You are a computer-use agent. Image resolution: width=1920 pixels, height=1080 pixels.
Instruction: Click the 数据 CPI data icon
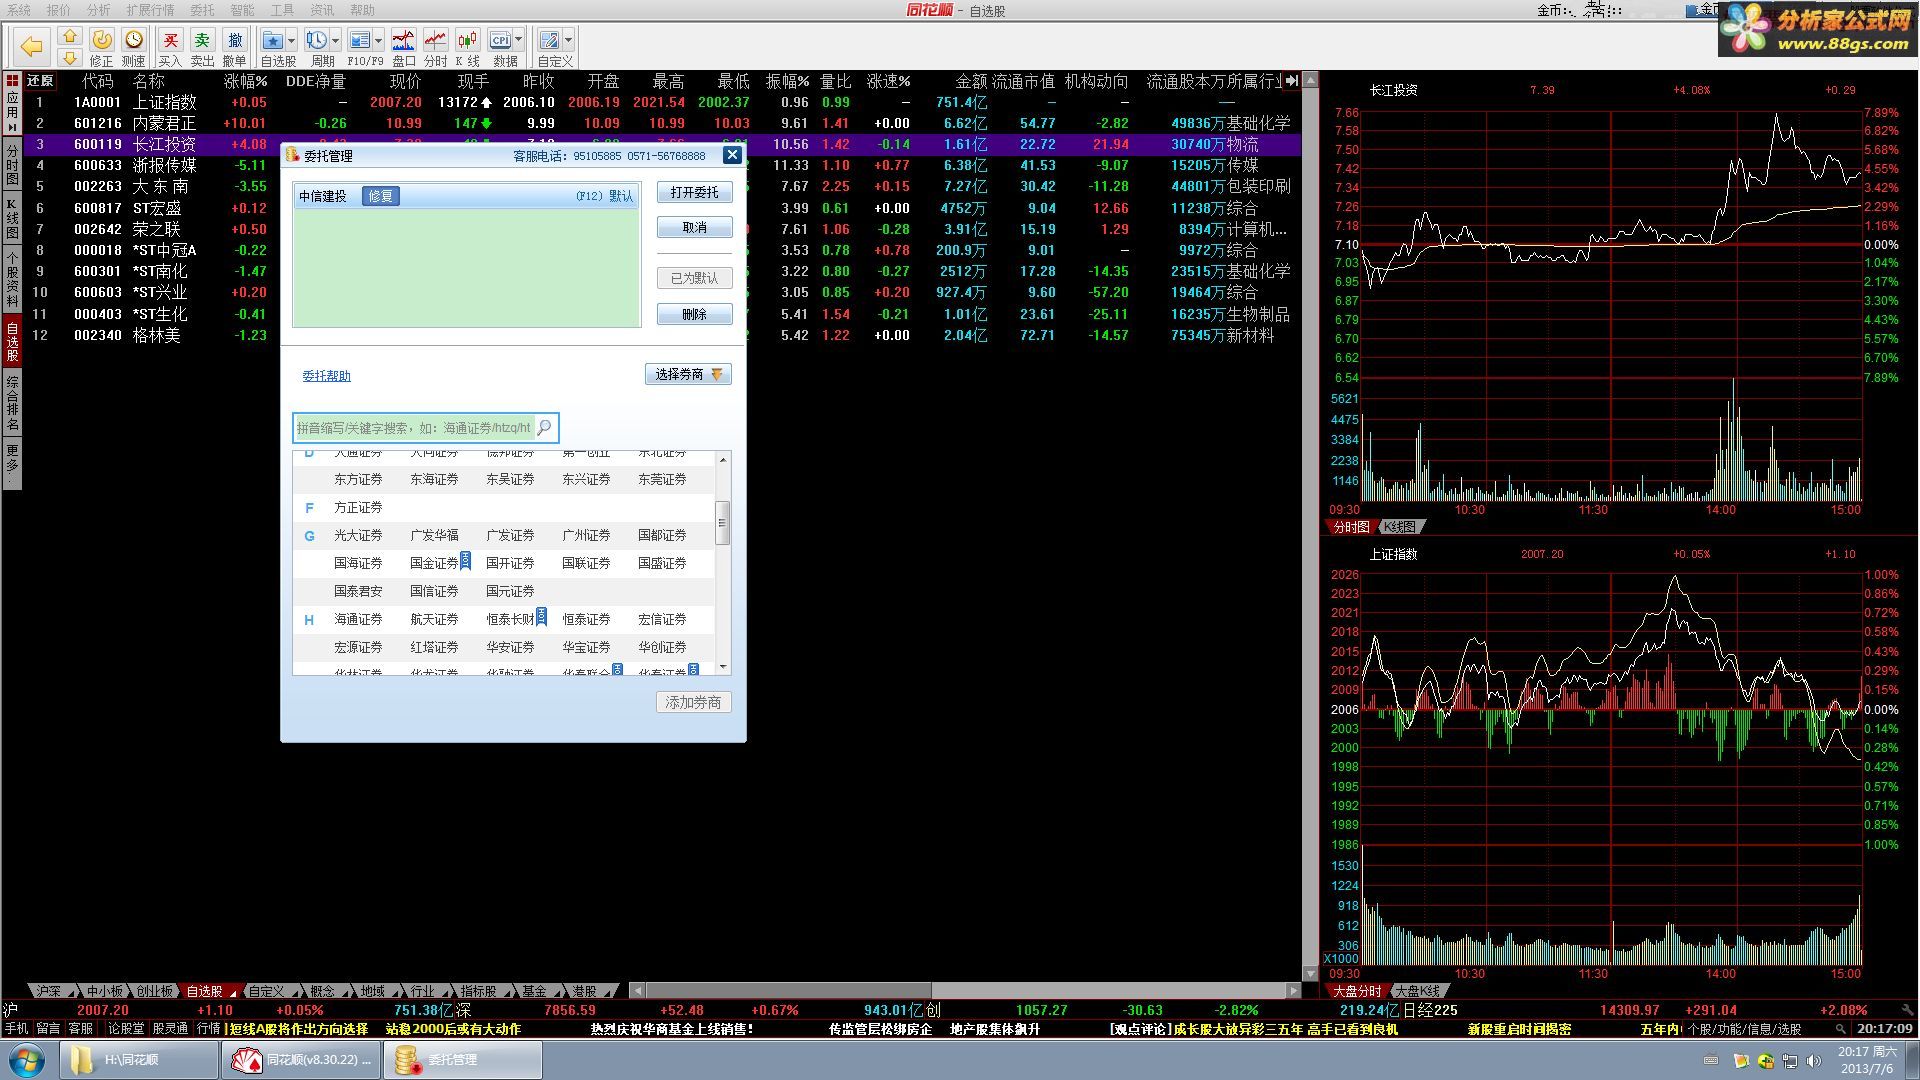[500, 40]
